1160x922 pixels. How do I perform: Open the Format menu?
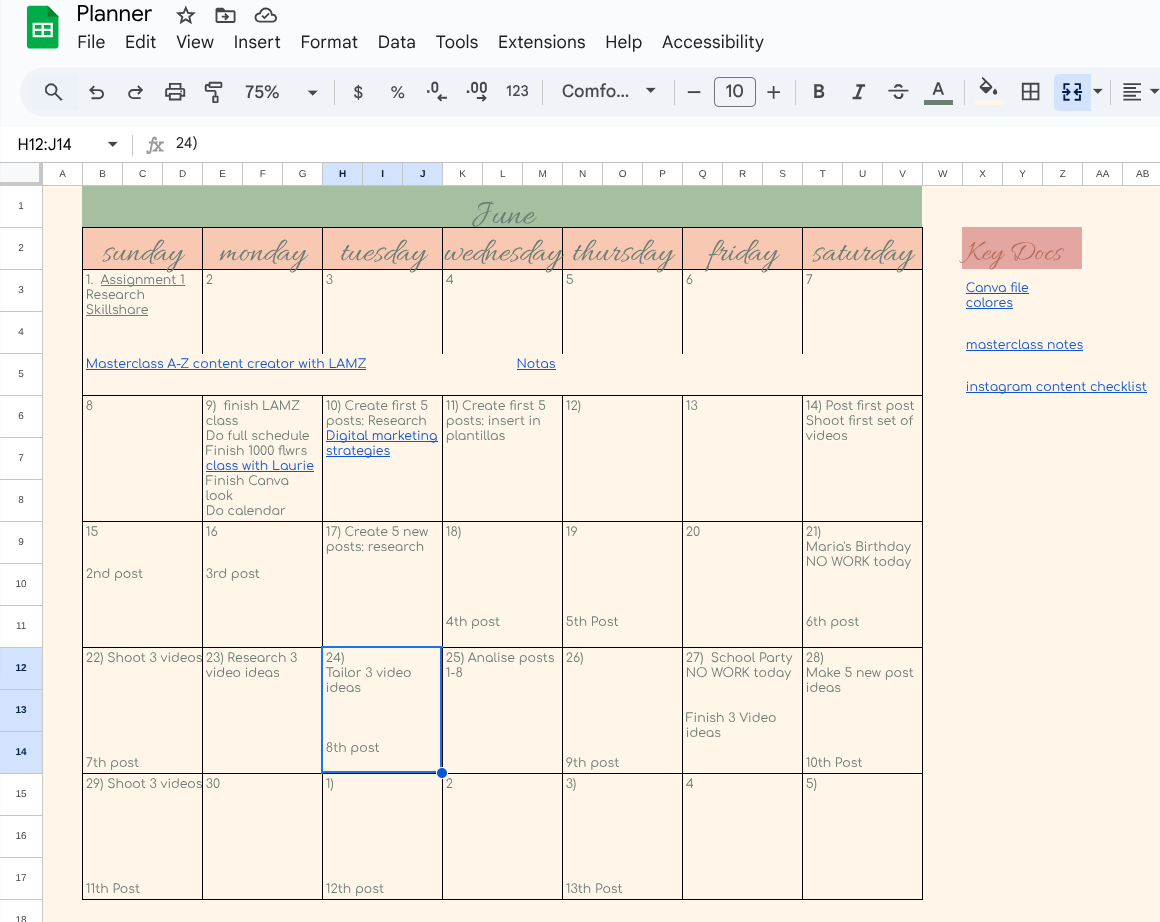[329, 42]
